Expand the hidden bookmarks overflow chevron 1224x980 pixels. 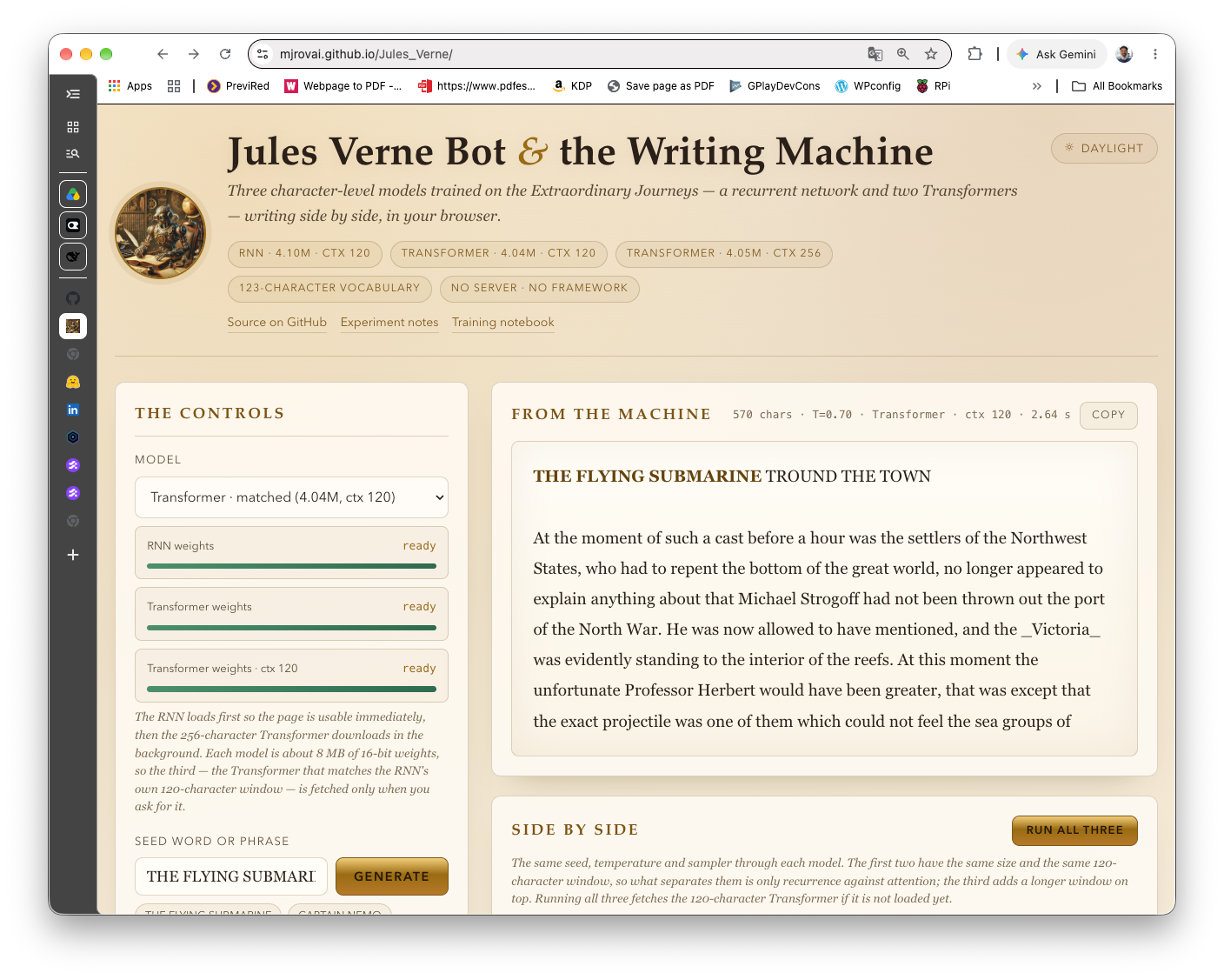pos(1037,86)
